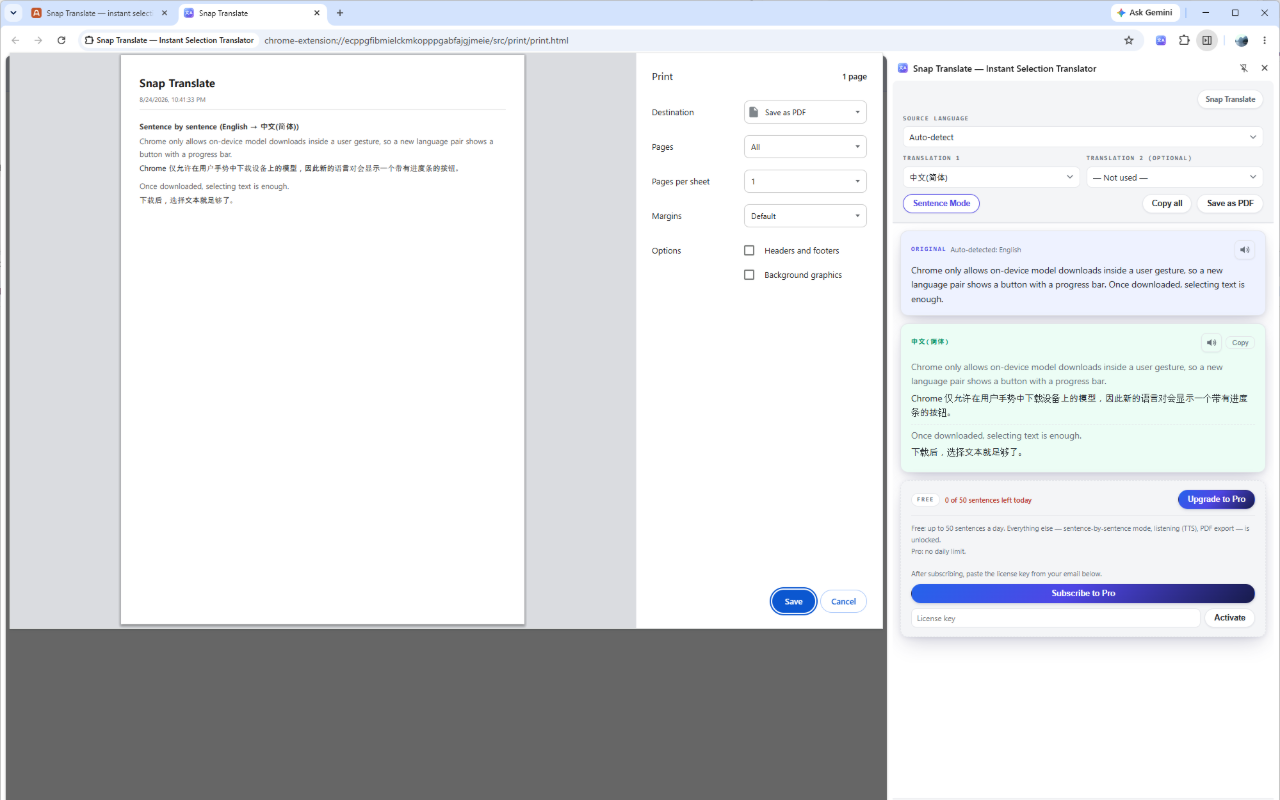
Task: Enable Background graphics option
Action: coord(749,275)
